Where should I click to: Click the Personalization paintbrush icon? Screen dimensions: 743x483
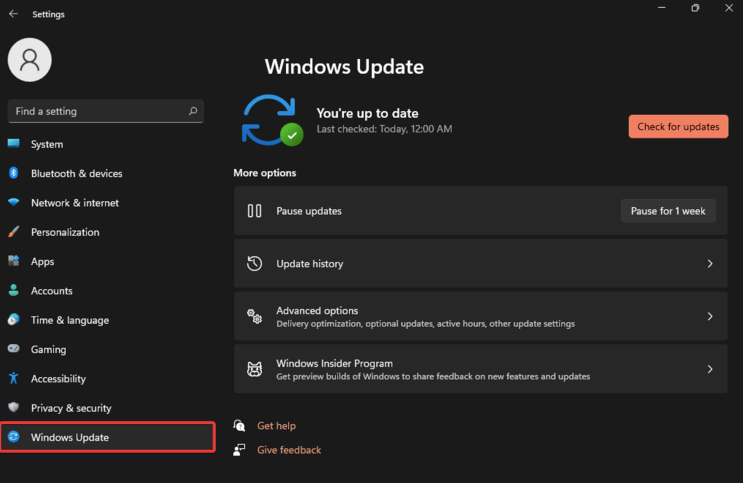[x=14, y=232]
